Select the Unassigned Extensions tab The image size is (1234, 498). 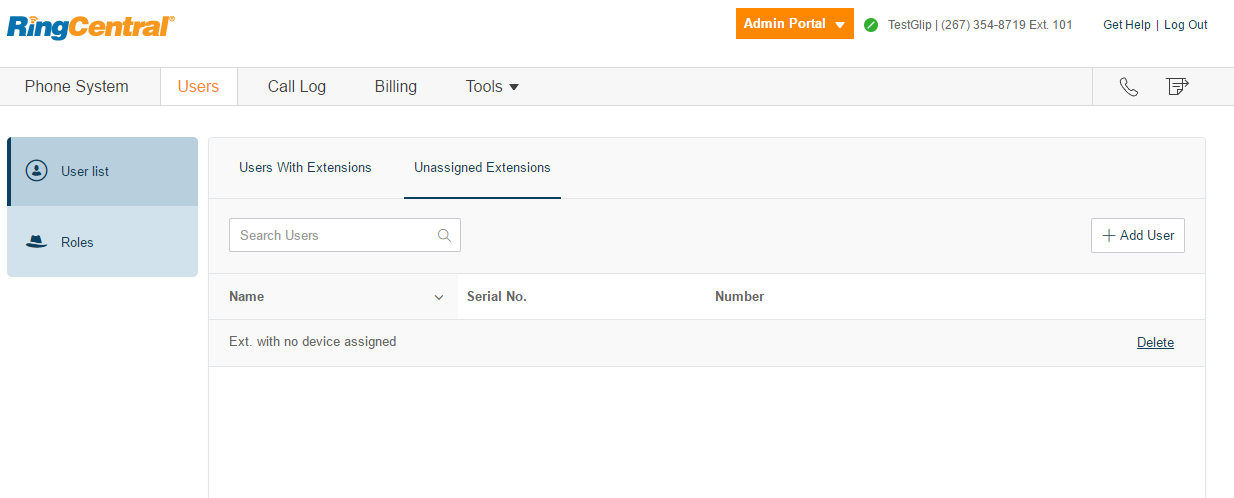pos(482,167)
